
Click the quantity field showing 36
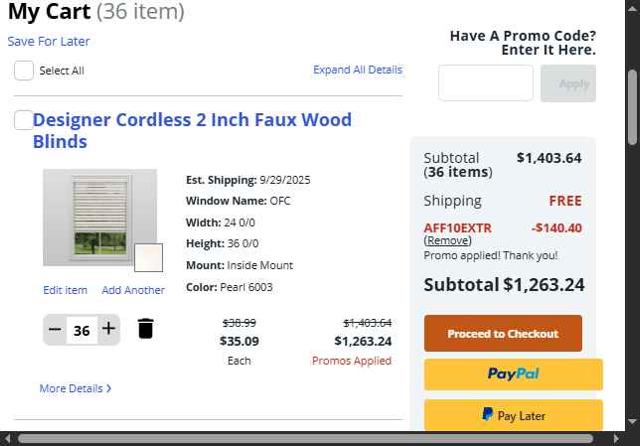coord(82,330)
